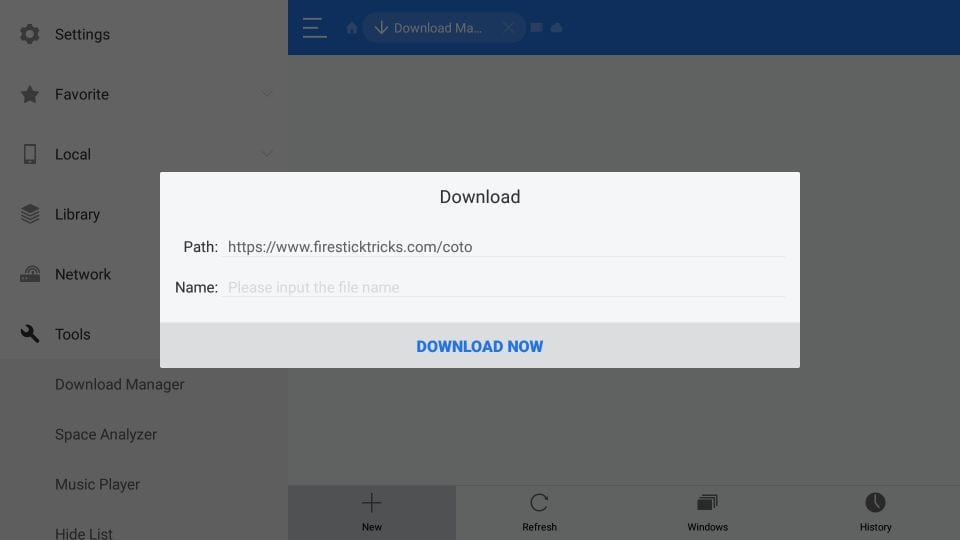This screenshot has width=960, height=540.
Task: Click the Path URL input field
Action: click(x=503, y=247)
